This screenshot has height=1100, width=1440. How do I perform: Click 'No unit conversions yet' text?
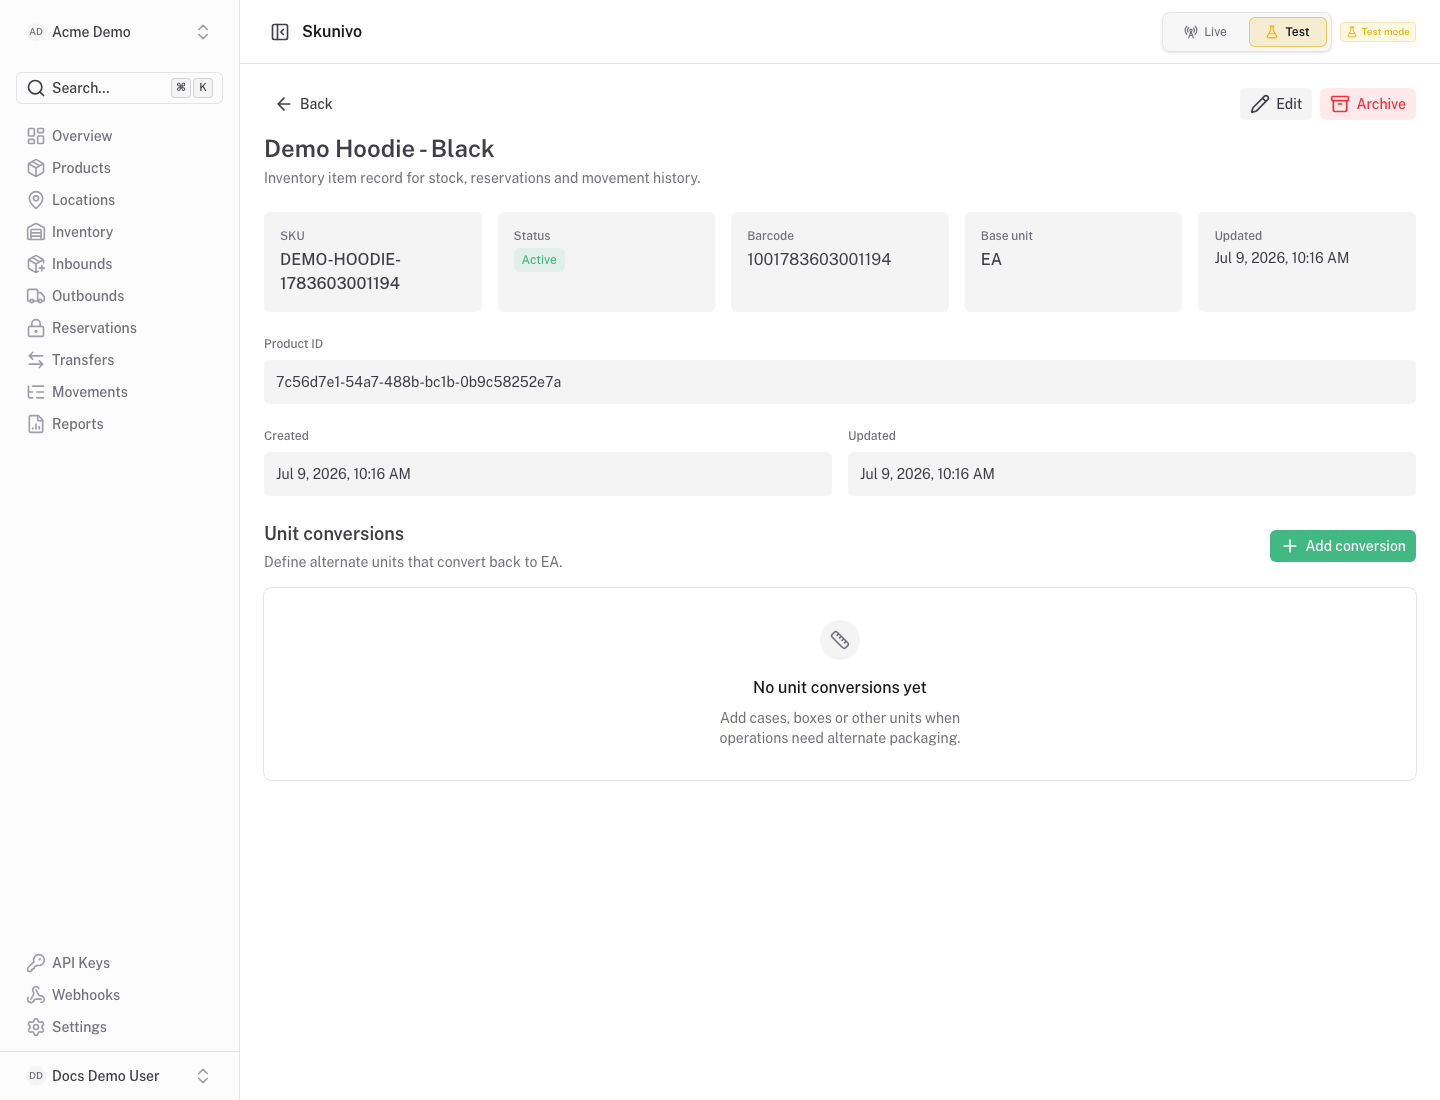(x=840, y=688)
